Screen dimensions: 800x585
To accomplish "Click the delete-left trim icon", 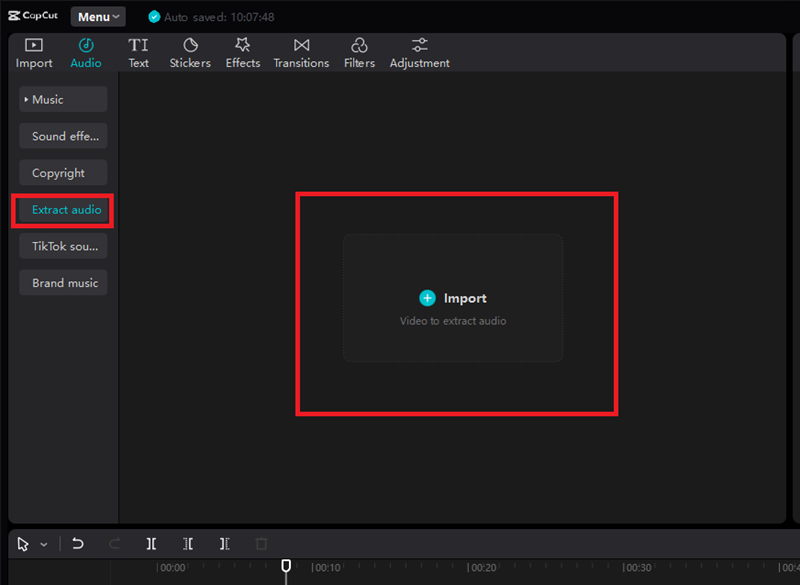I will pyautogui.click(x=188, y=544).
